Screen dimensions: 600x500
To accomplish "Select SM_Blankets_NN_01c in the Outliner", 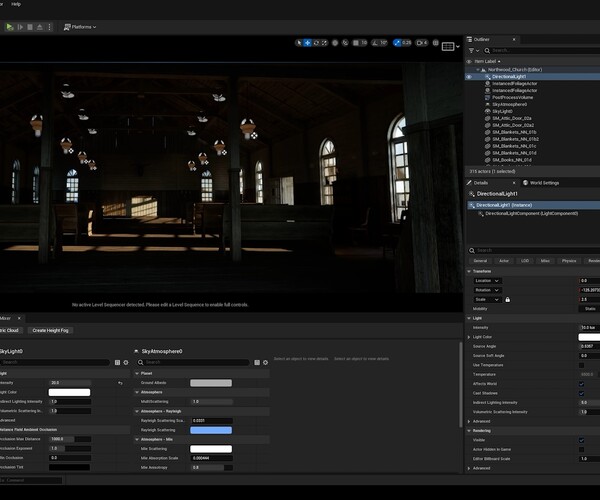I will tap(514, 146).
